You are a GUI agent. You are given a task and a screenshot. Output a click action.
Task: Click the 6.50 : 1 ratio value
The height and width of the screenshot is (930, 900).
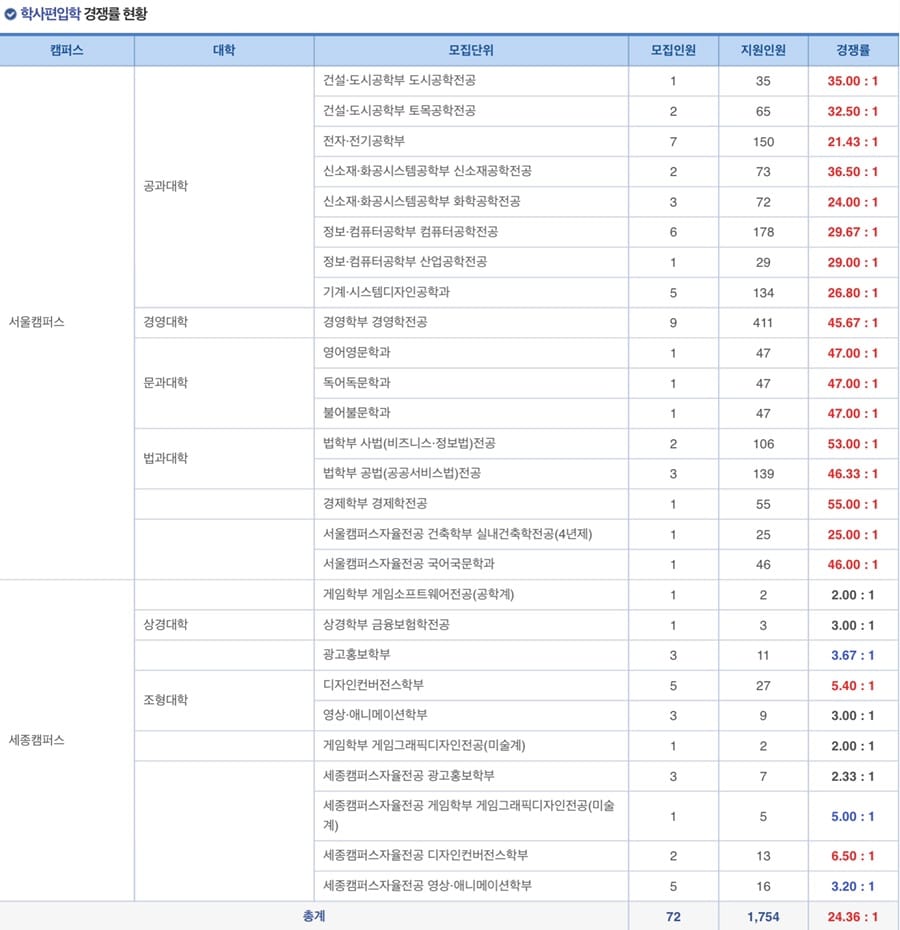(853, 856)
